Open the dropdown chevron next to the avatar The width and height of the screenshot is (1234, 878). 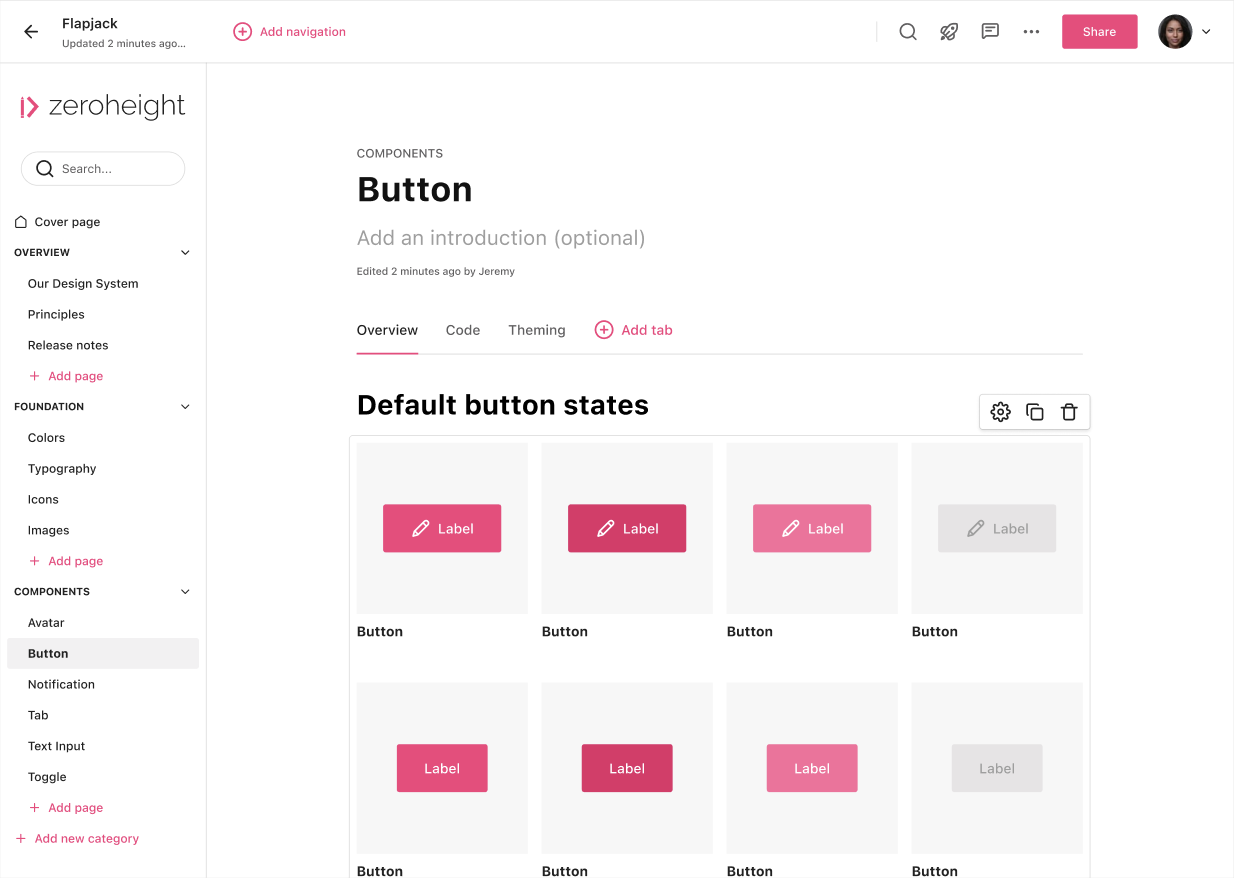pyautogui.click(x=1206, y=32)
